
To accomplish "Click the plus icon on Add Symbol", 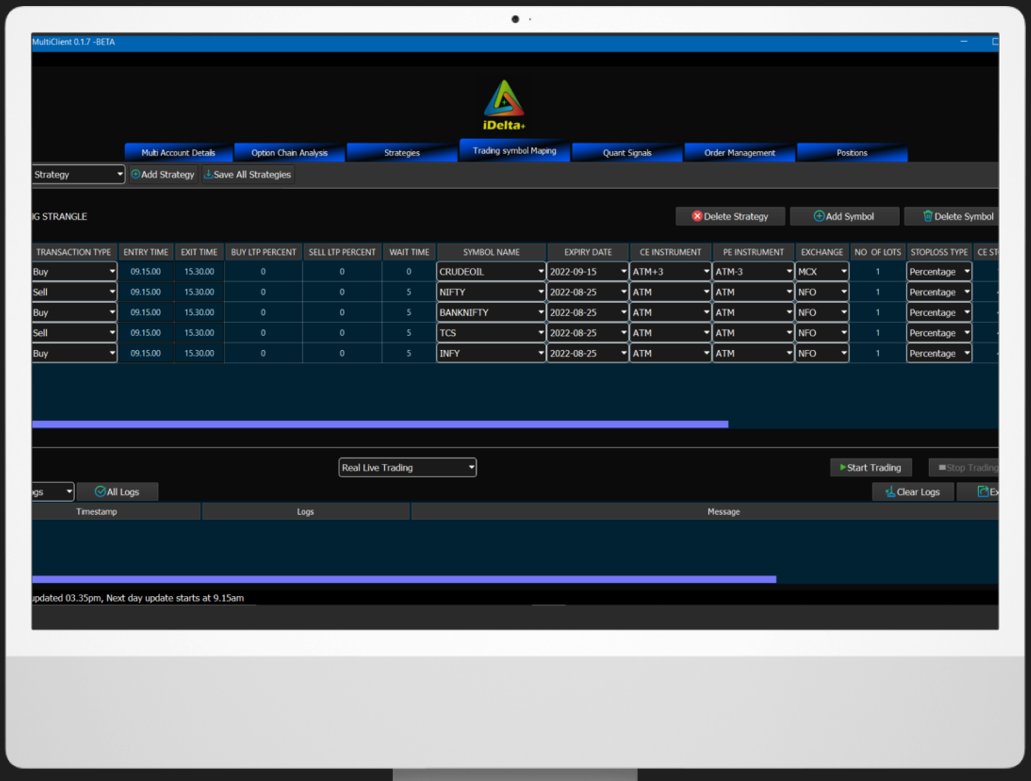I will 819,216.
